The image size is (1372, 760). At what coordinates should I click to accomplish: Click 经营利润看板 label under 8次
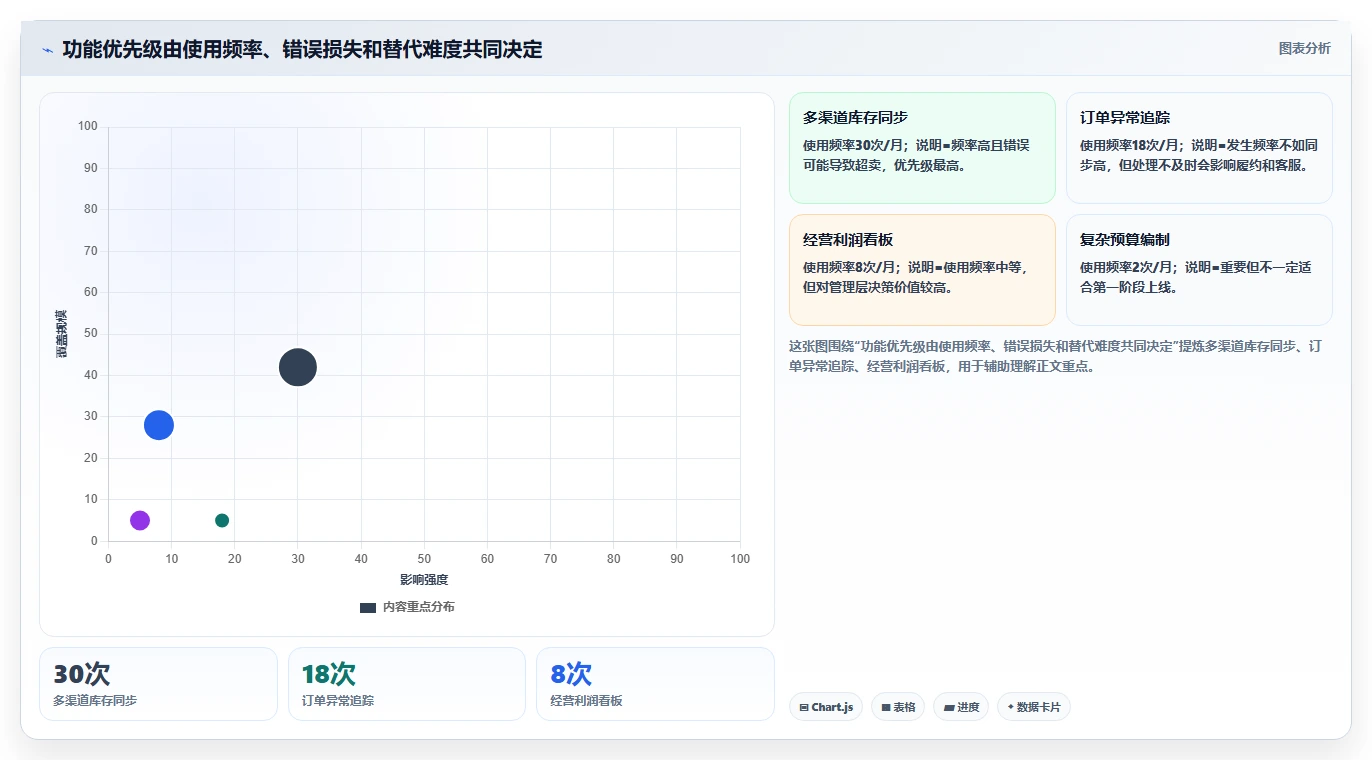pyautogui.click(x=586, y=701)
